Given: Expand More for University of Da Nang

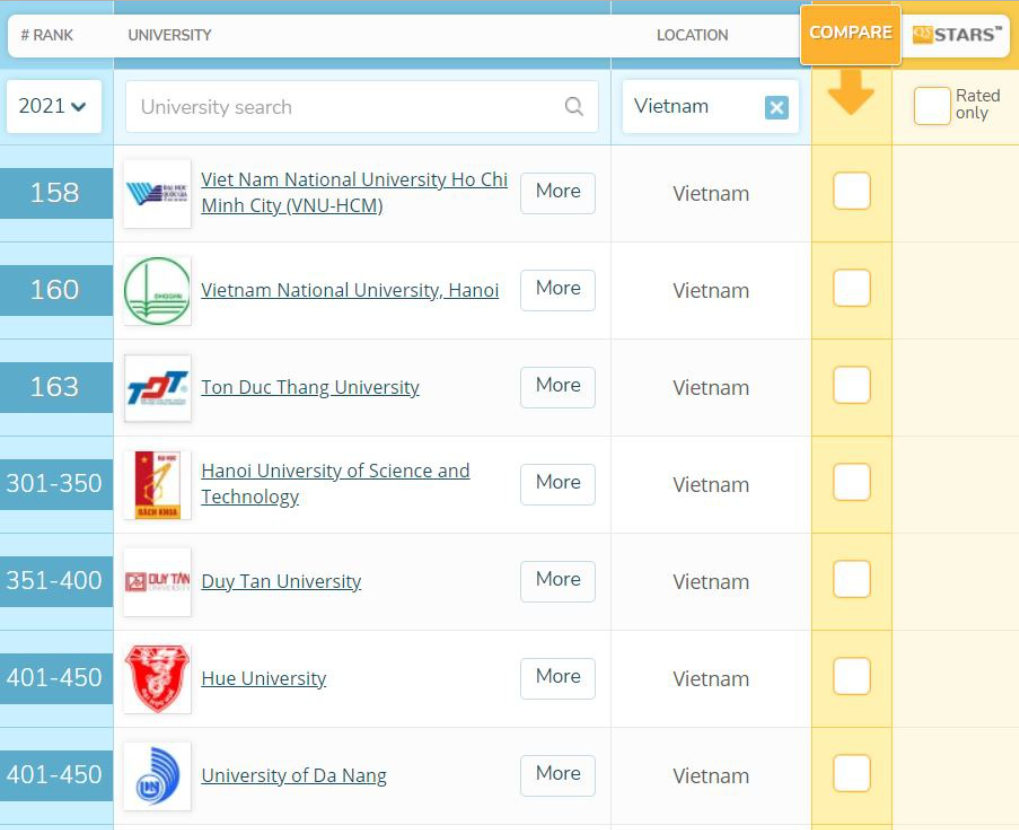Looking at the screenshot, I should [x=557, y=774].
